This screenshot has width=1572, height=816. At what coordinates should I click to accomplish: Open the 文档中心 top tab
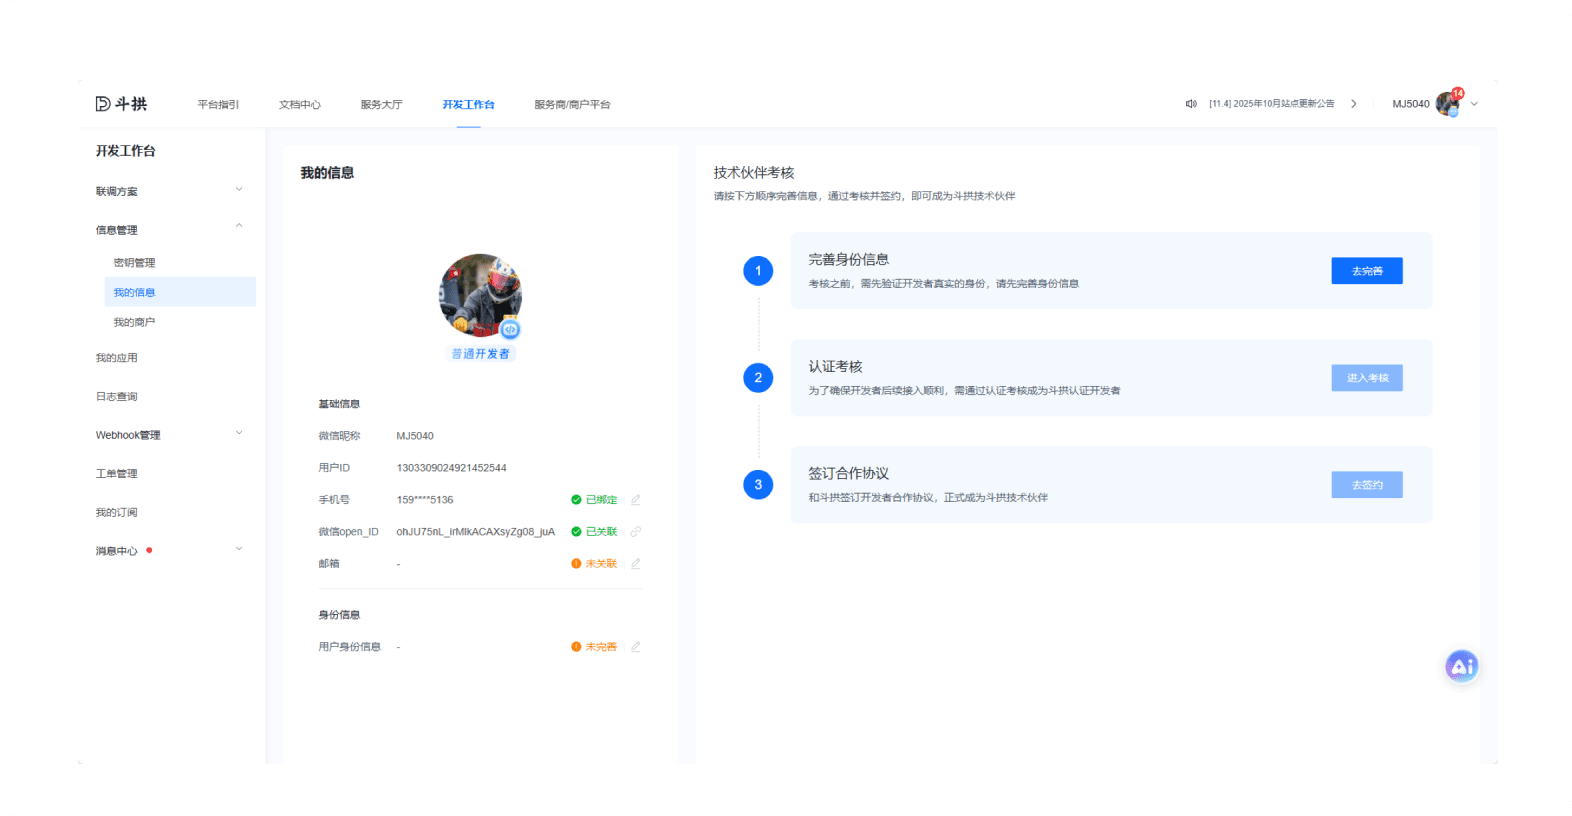click(x=300, y=104)
